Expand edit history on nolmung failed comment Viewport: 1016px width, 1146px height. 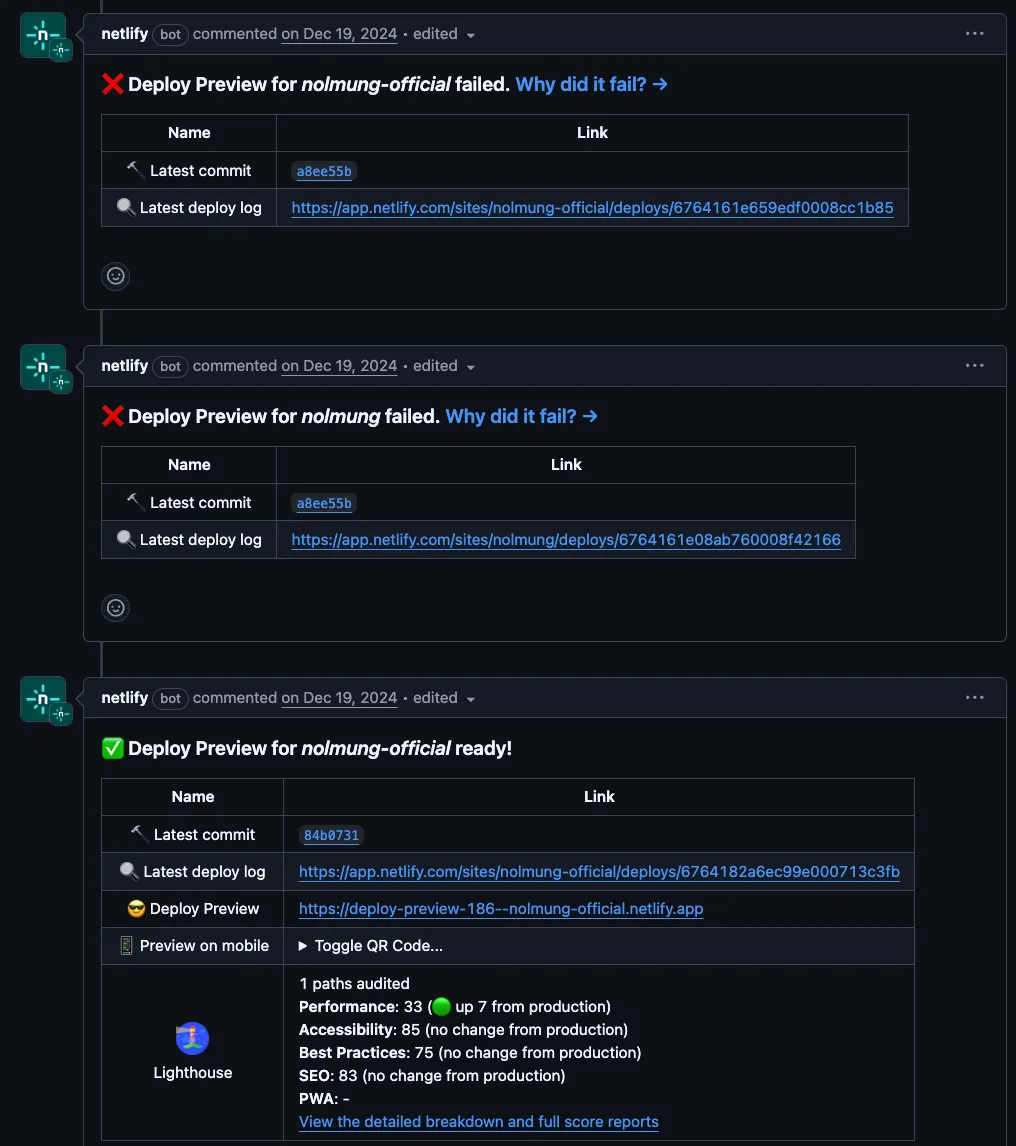click(444, 366)
